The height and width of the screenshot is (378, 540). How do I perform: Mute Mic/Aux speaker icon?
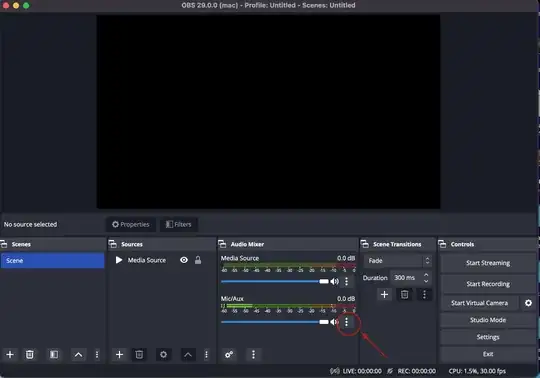pyautogui.click(x=334, y=322)
